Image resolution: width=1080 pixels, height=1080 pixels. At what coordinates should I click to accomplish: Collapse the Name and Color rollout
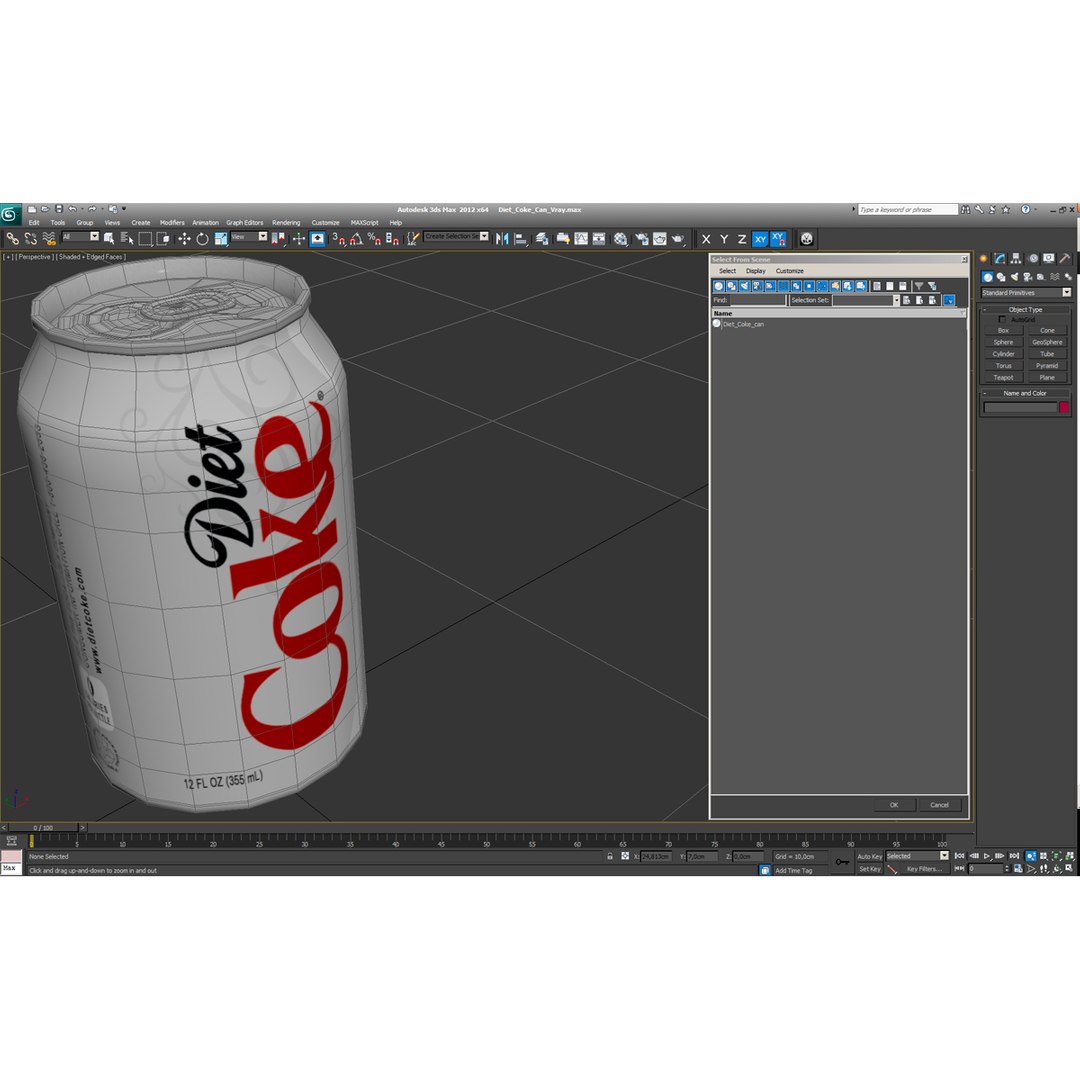pyautogui.click(x=1025, y=393)
